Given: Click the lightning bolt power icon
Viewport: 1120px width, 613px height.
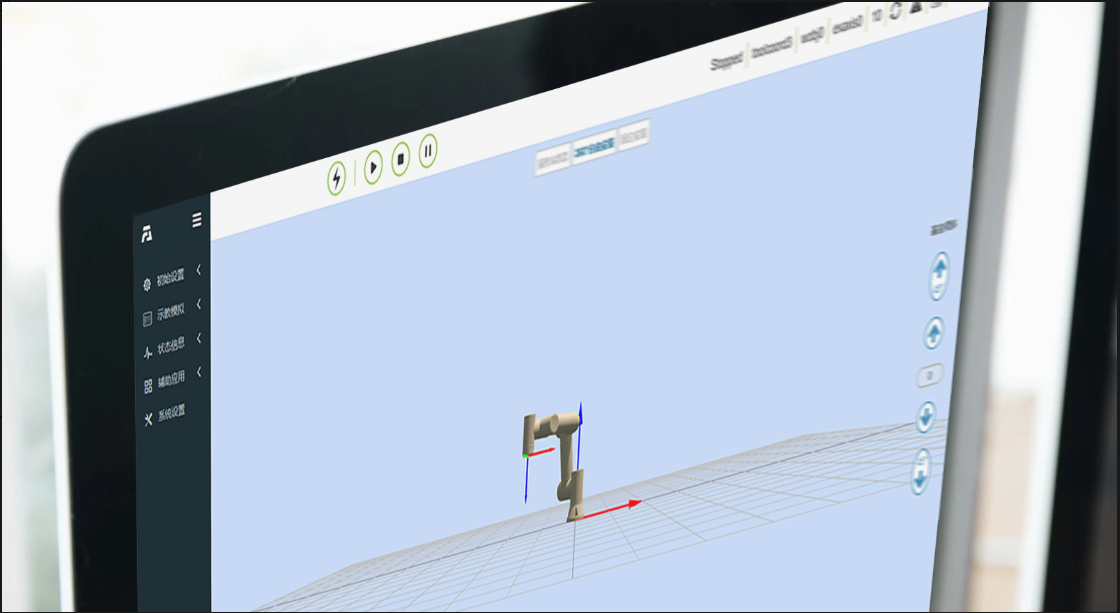Looking at the screenshot, I should coord(337,179).
